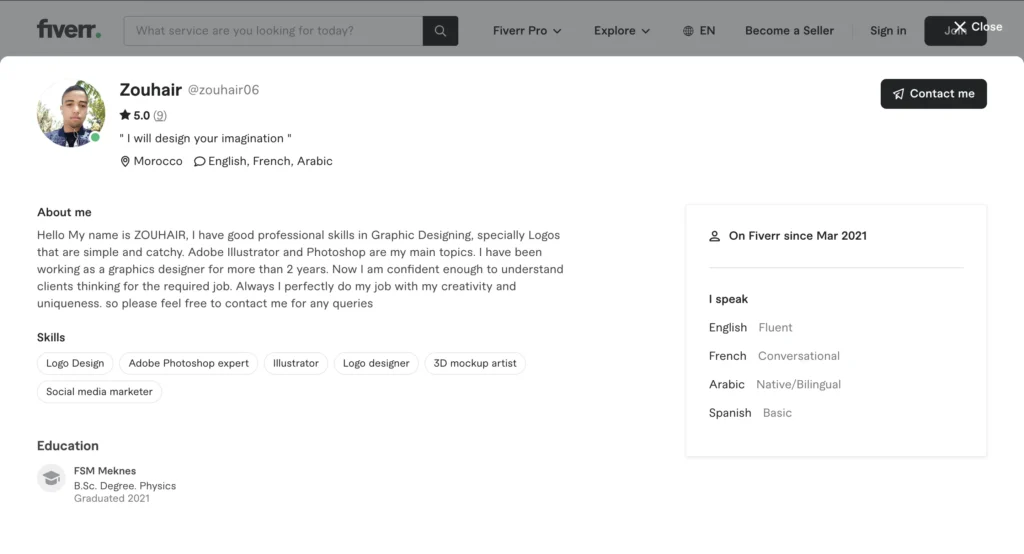
Task: Click the Spanish Basic language row
Action: pos(750,413)
